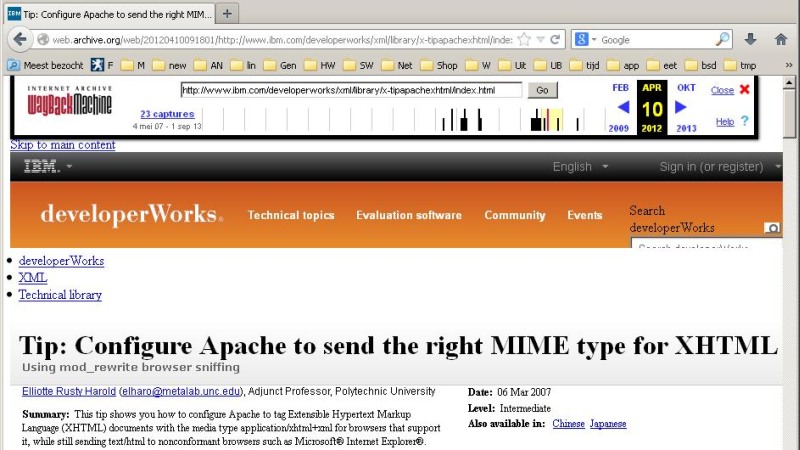Open a new tab with the plus button
This screenshot has height=450, width=800.
click(x=227, y=14)
